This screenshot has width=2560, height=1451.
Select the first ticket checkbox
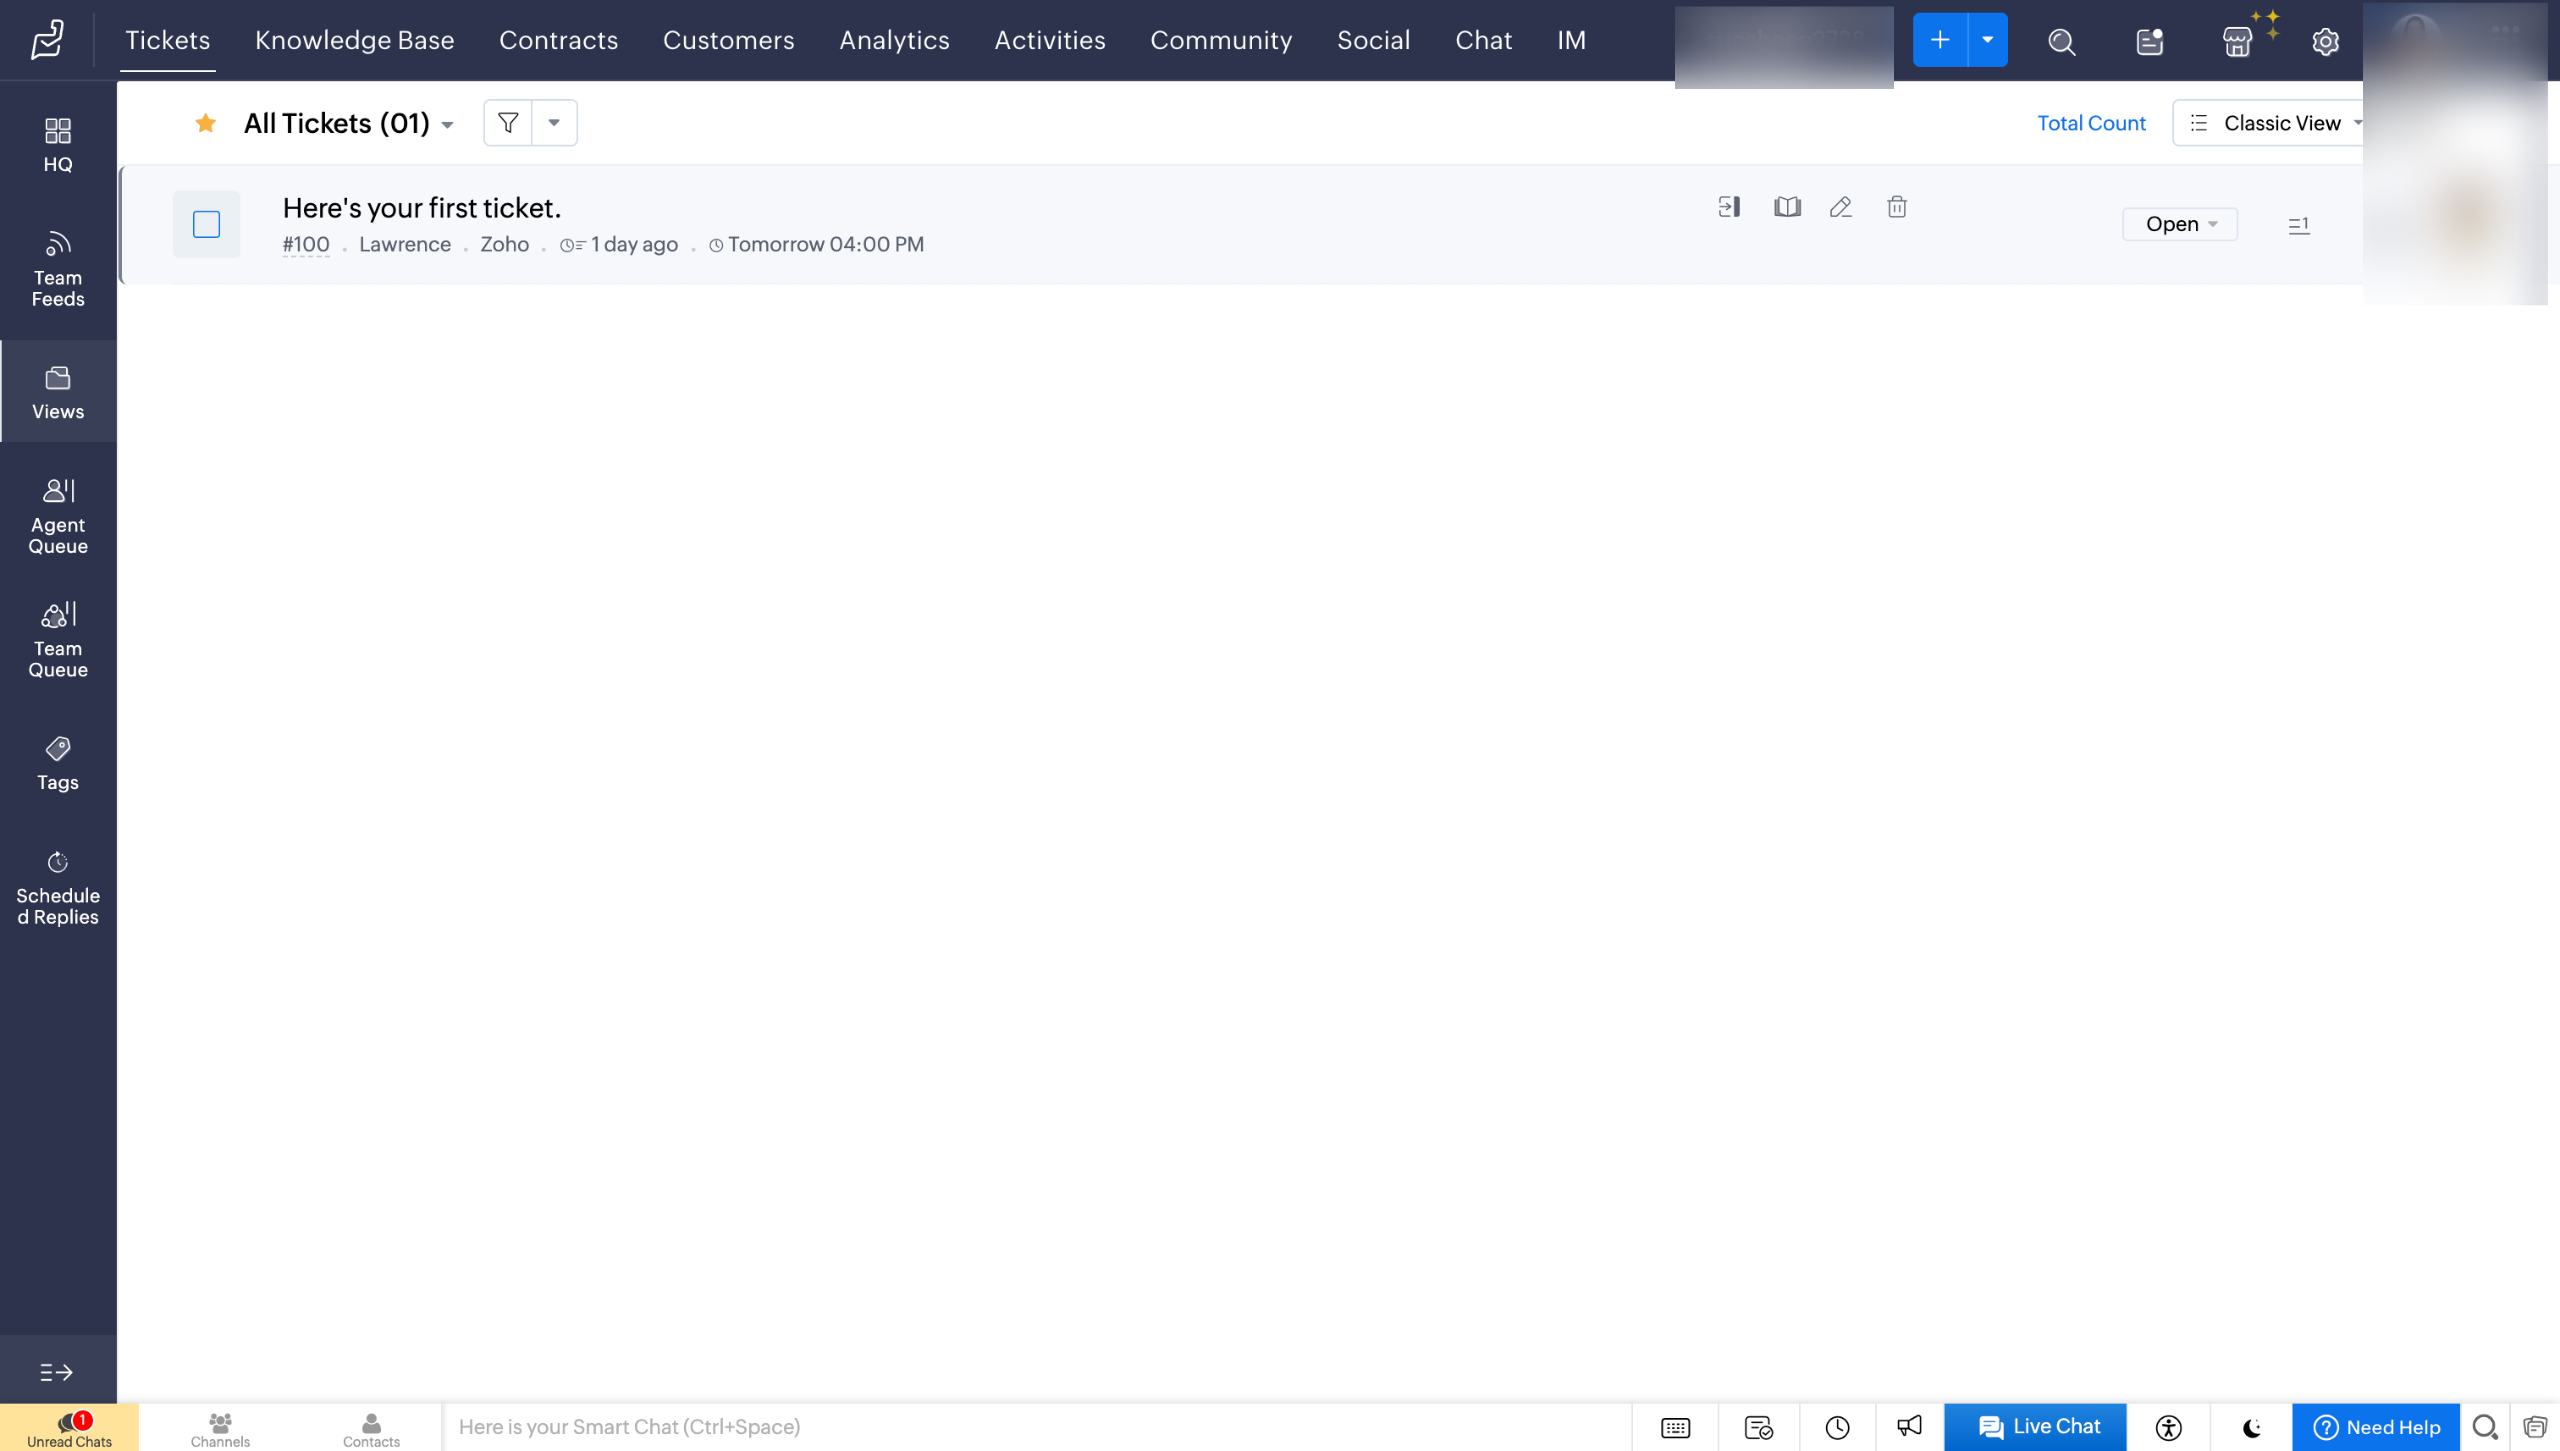pyautogui.click(x=207, y=224)
